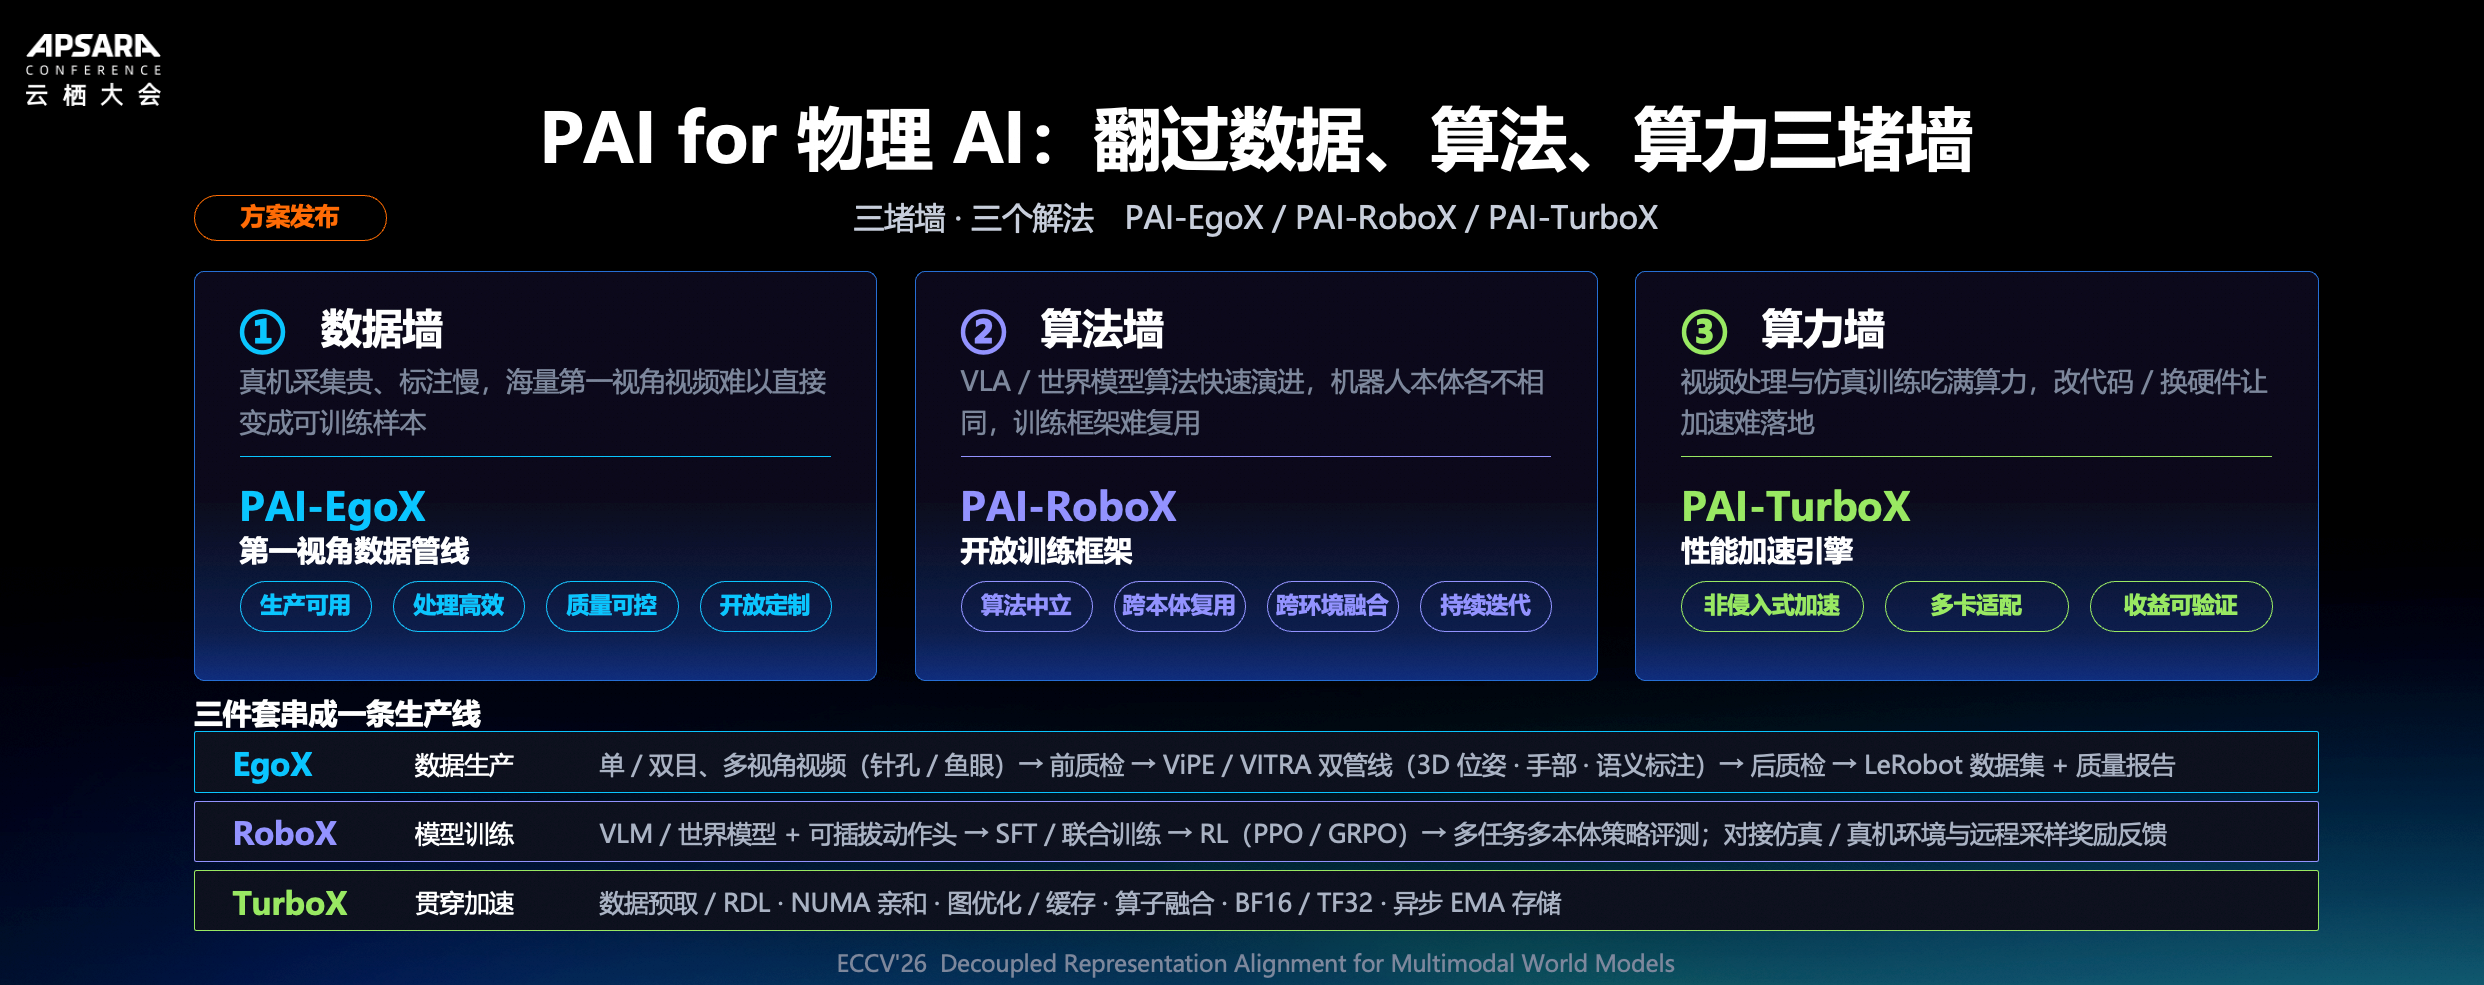Click the TurboX pipeline description text
The height and width of the screenshot is (985, 2484).
[1080, 903]
